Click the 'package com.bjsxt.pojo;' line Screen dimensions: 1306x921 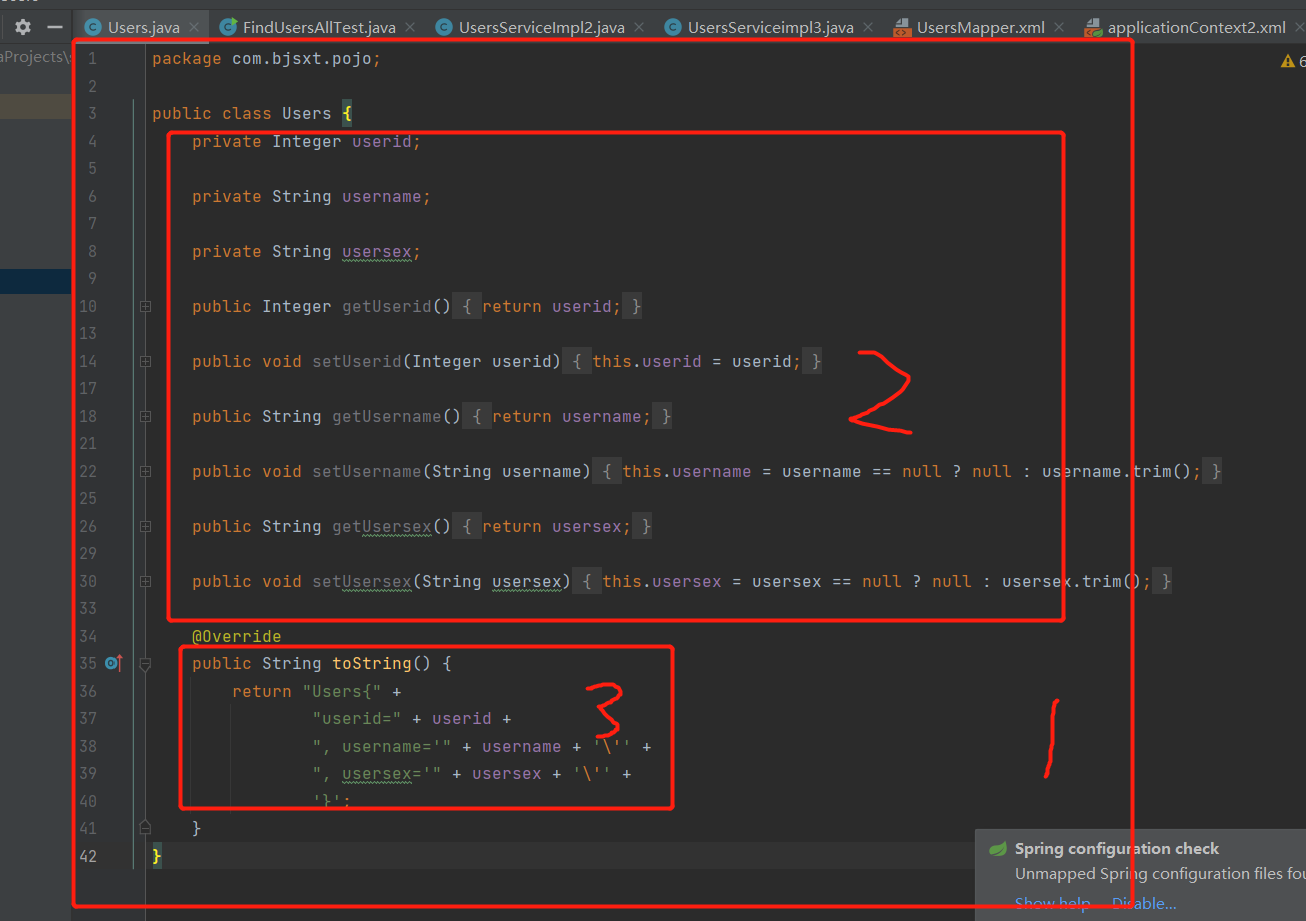267,59
